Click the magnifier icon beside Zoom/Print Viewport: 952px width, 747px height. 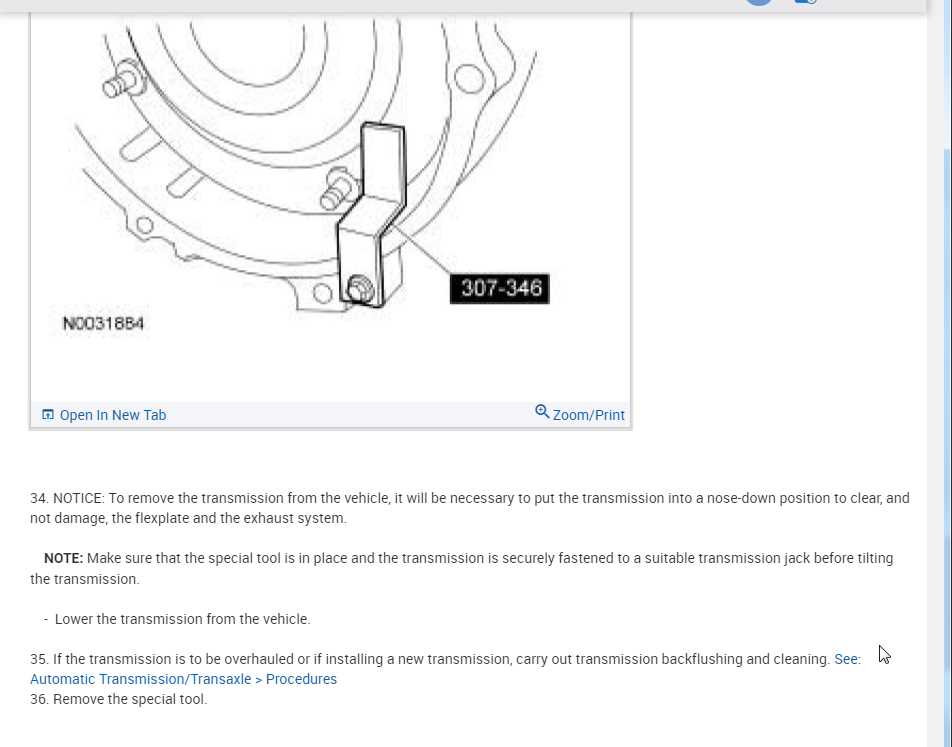point(542,412)
